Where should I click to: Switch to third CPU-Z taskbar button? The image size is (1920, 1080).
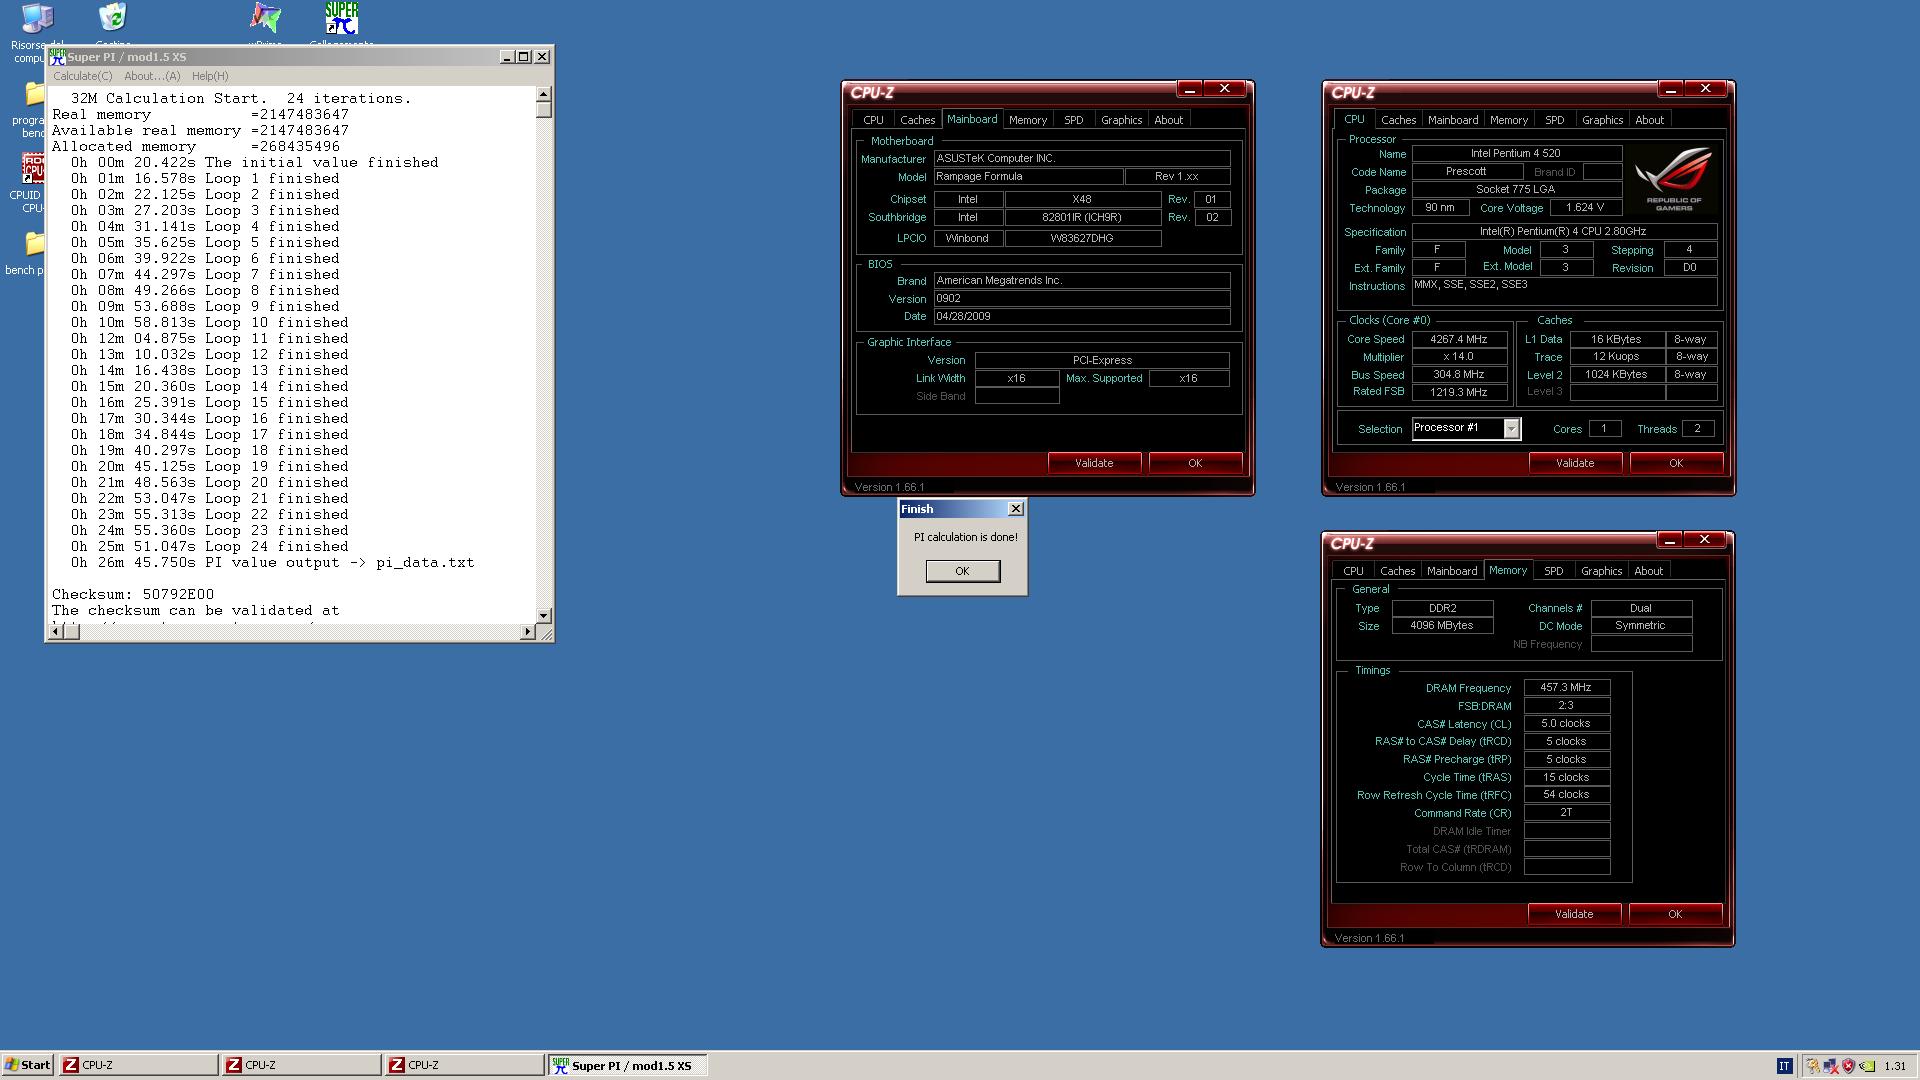(464, 1065)
